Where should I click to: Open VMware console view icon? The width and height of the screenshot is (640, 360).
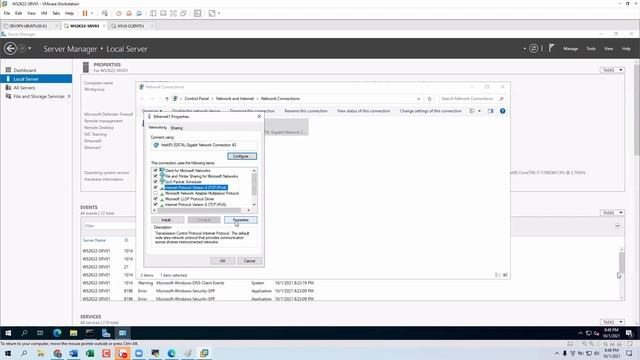[198, 13]
